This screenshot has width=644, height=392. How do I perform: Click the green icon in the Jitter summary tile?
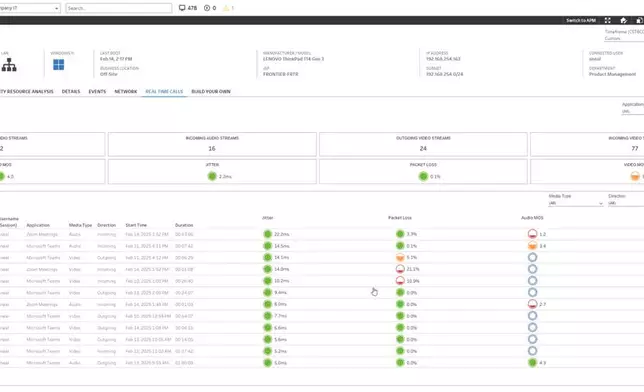point(212,176)
